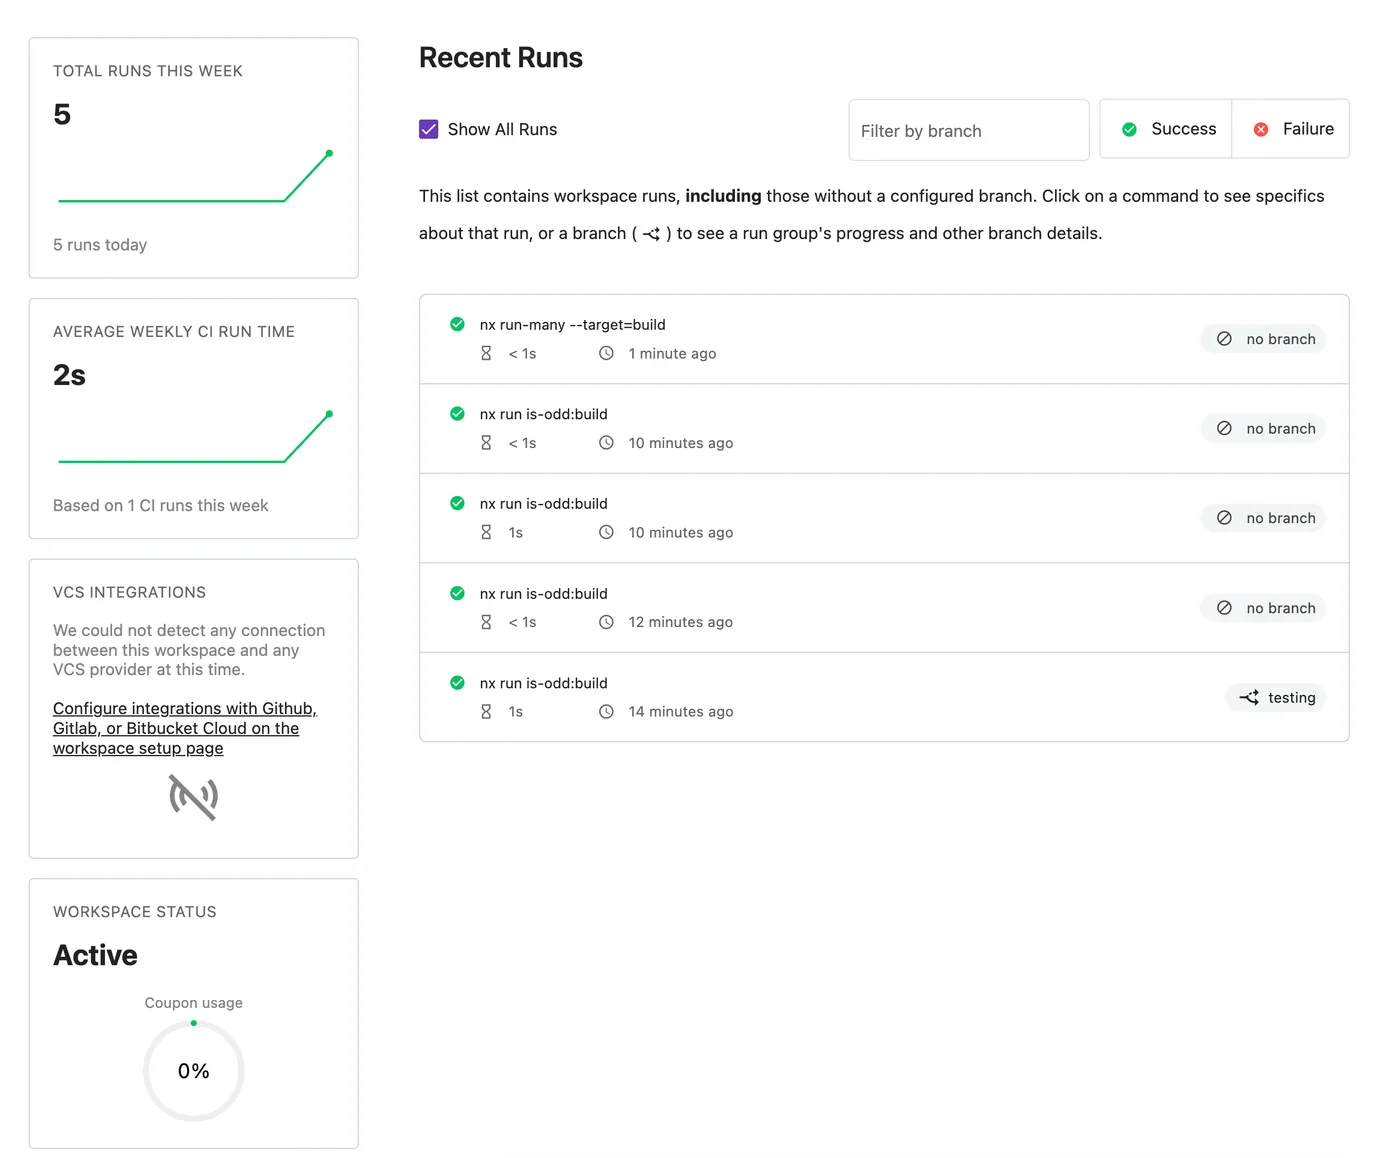Click the Average Weekly CI Run Time chart
1400x1158 pixels.
[194, 438]
